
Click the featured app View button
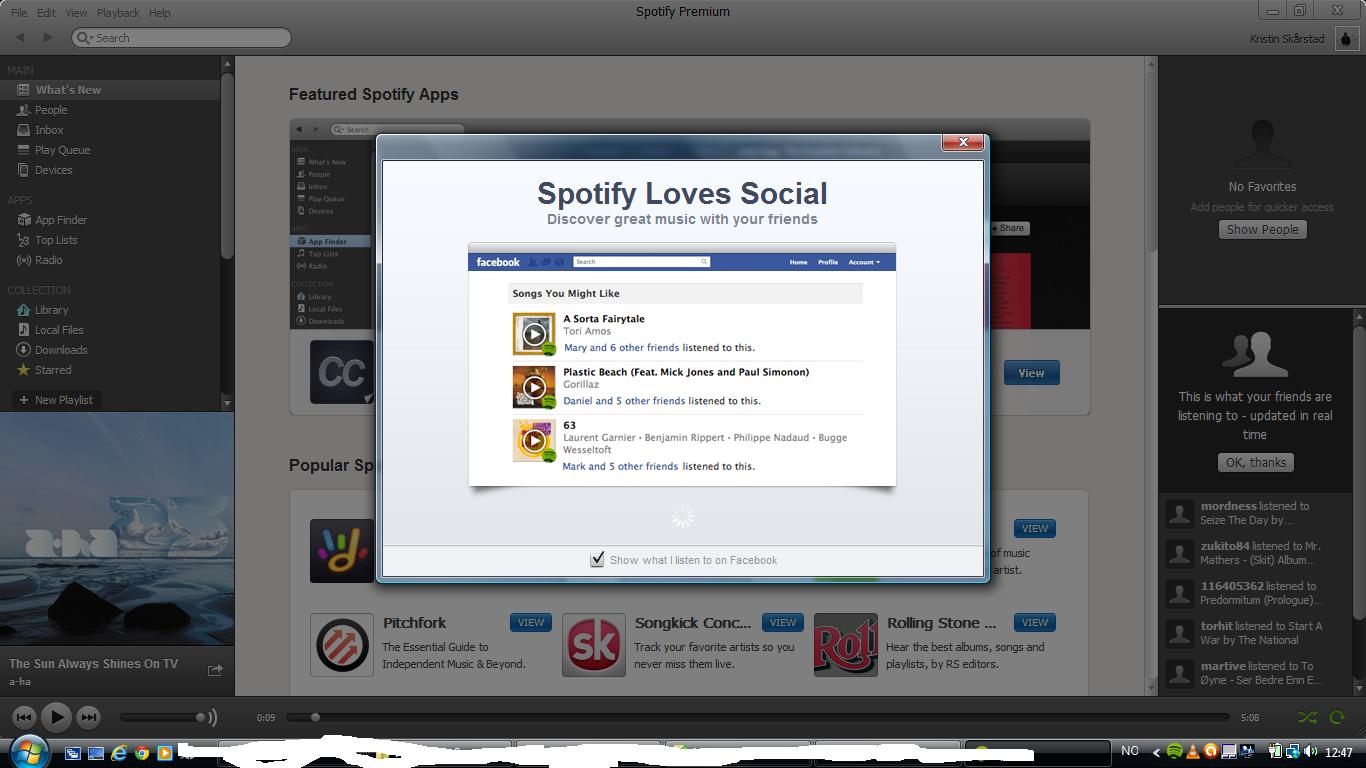tap(1031, 373)
